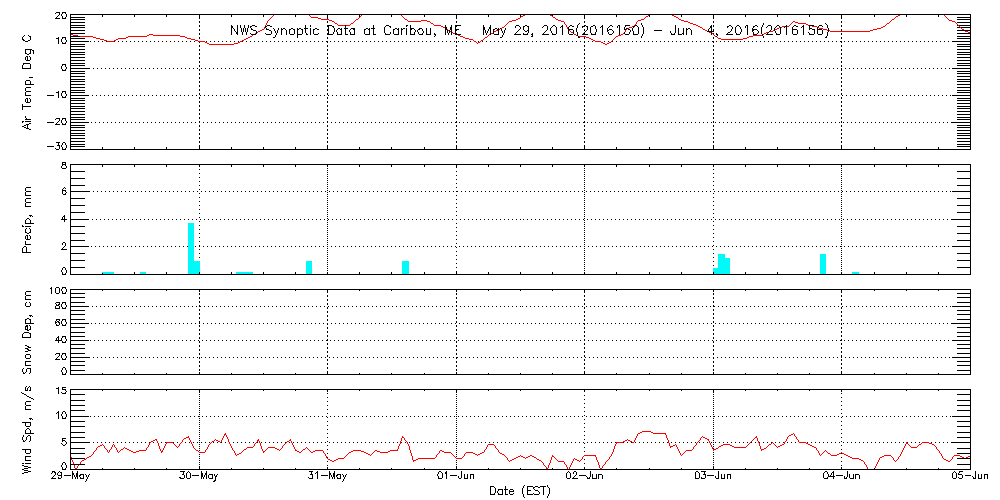Select the 30-May date tick label
The image size is (1000, 500).
pos(200,477)
